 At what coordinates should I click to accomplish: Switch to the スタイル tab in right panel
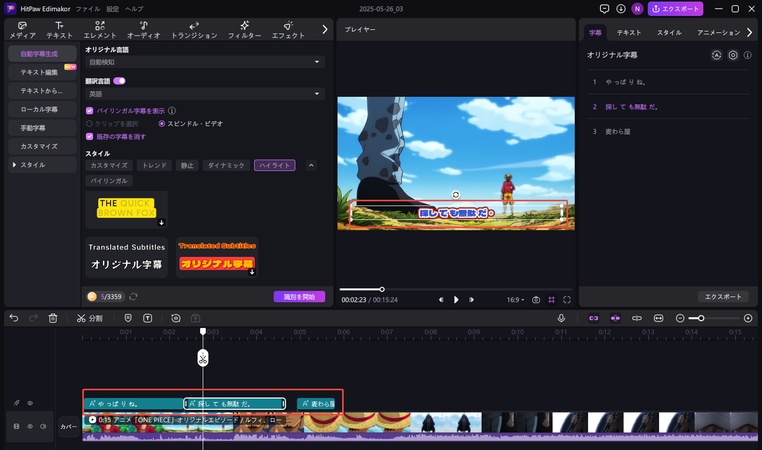(670, 33)
